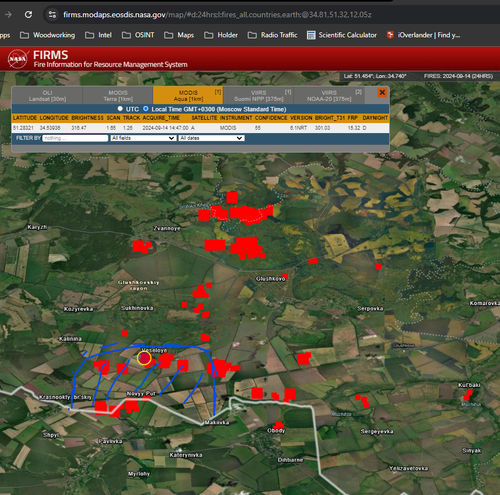Image resolution: width=500 pixels, height=495 pixels.
Task: Open Scientific Calculator bookmark
Action: 342,35
